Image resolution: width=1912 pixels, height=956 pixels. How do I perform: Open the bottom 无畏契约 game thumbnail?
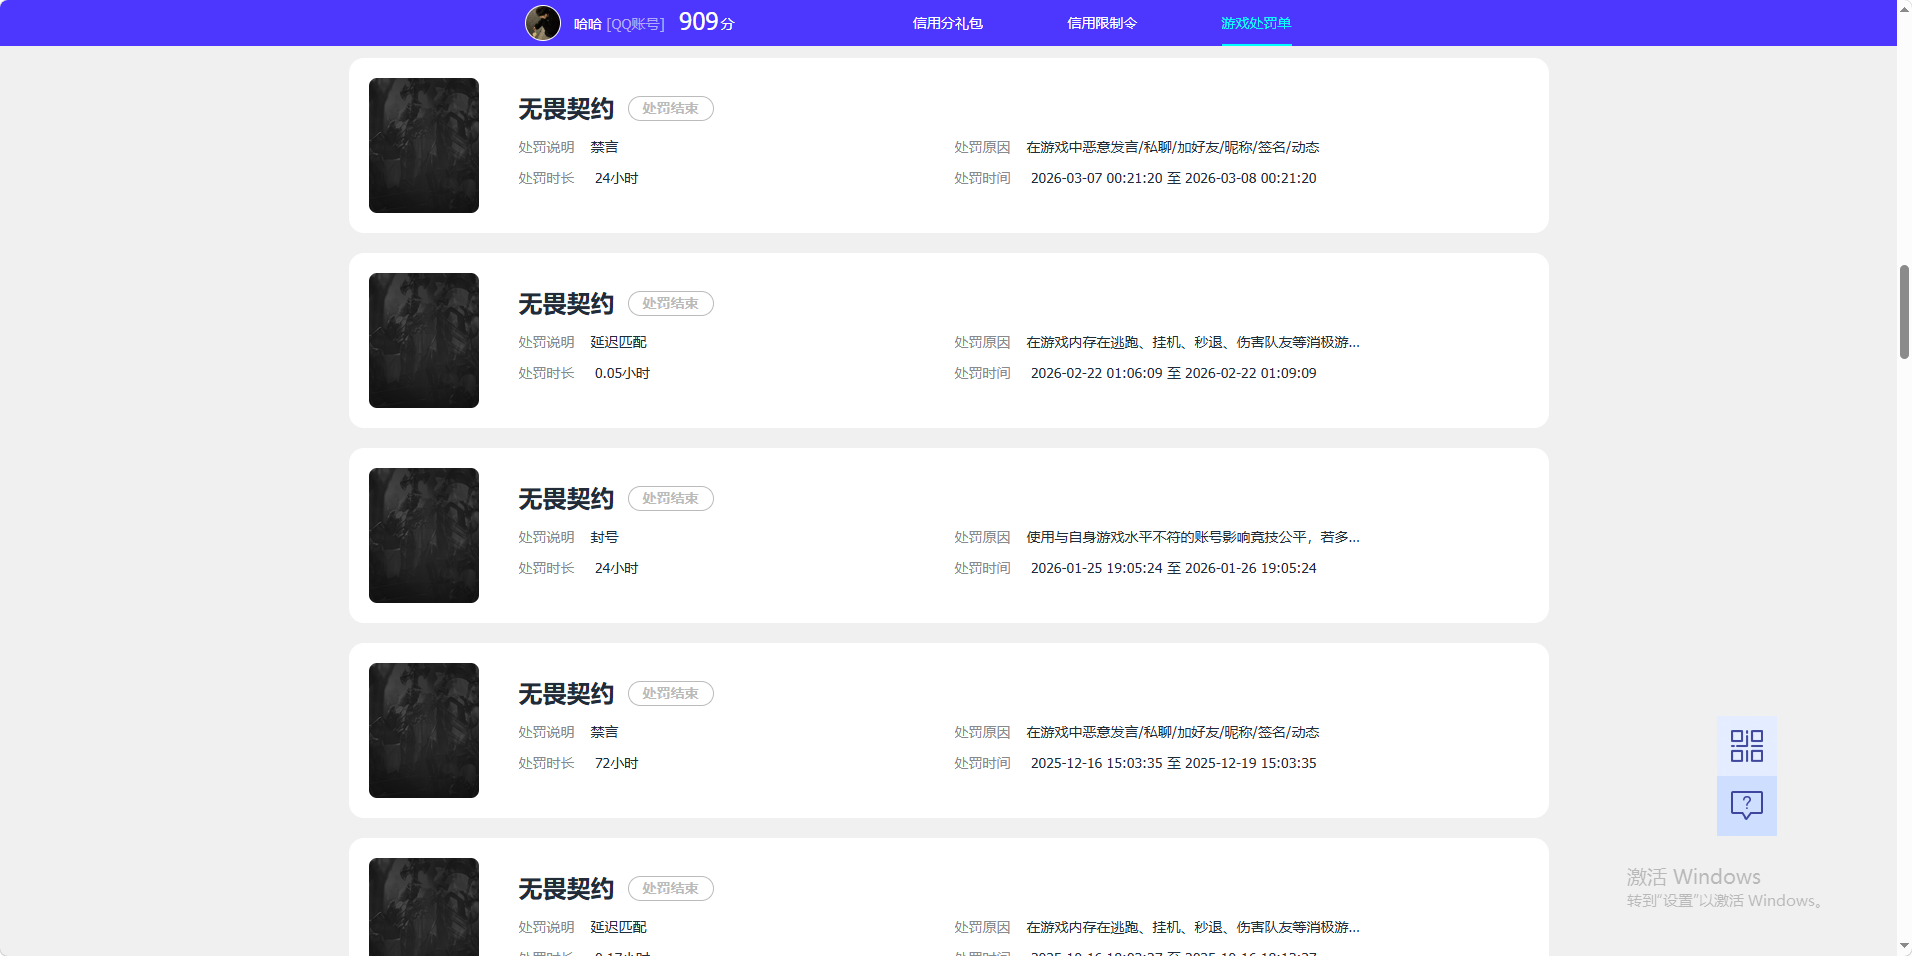click(x=423, y=906)
